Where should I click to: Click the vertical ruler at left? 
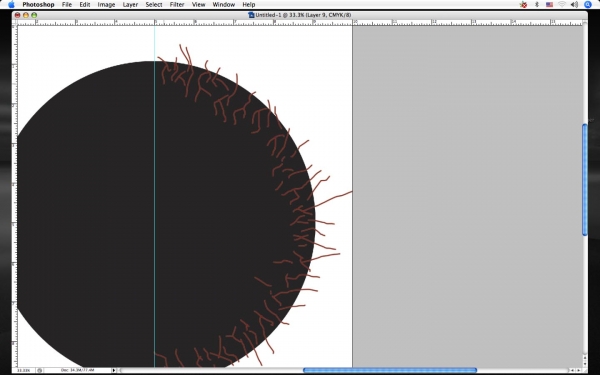point(15,196)
